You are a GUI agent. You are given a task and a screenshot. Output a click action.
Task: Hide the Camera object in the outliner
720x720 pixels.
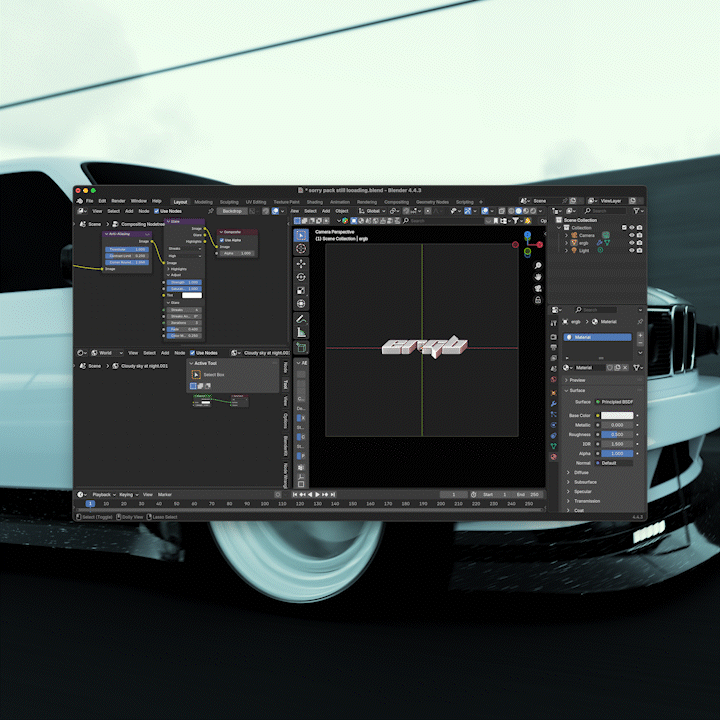click(x=630, y=235)
